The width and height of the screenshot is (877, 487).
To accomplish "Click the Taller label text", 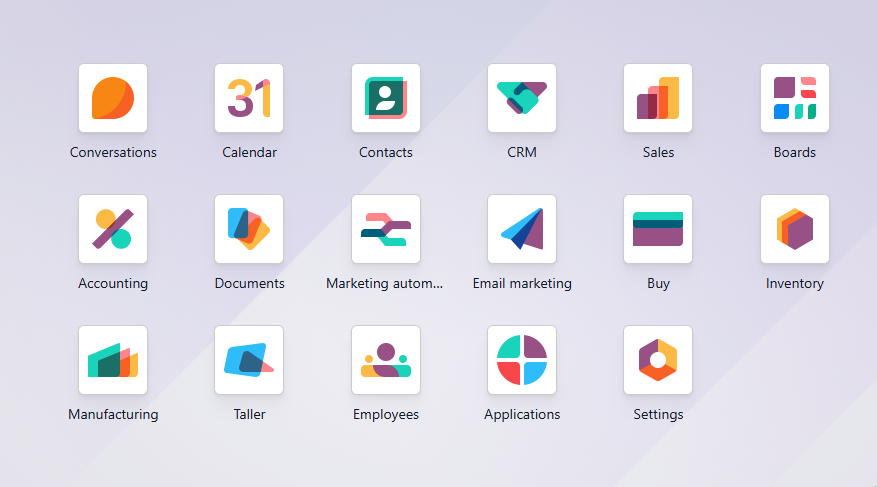I will point(249,414).
